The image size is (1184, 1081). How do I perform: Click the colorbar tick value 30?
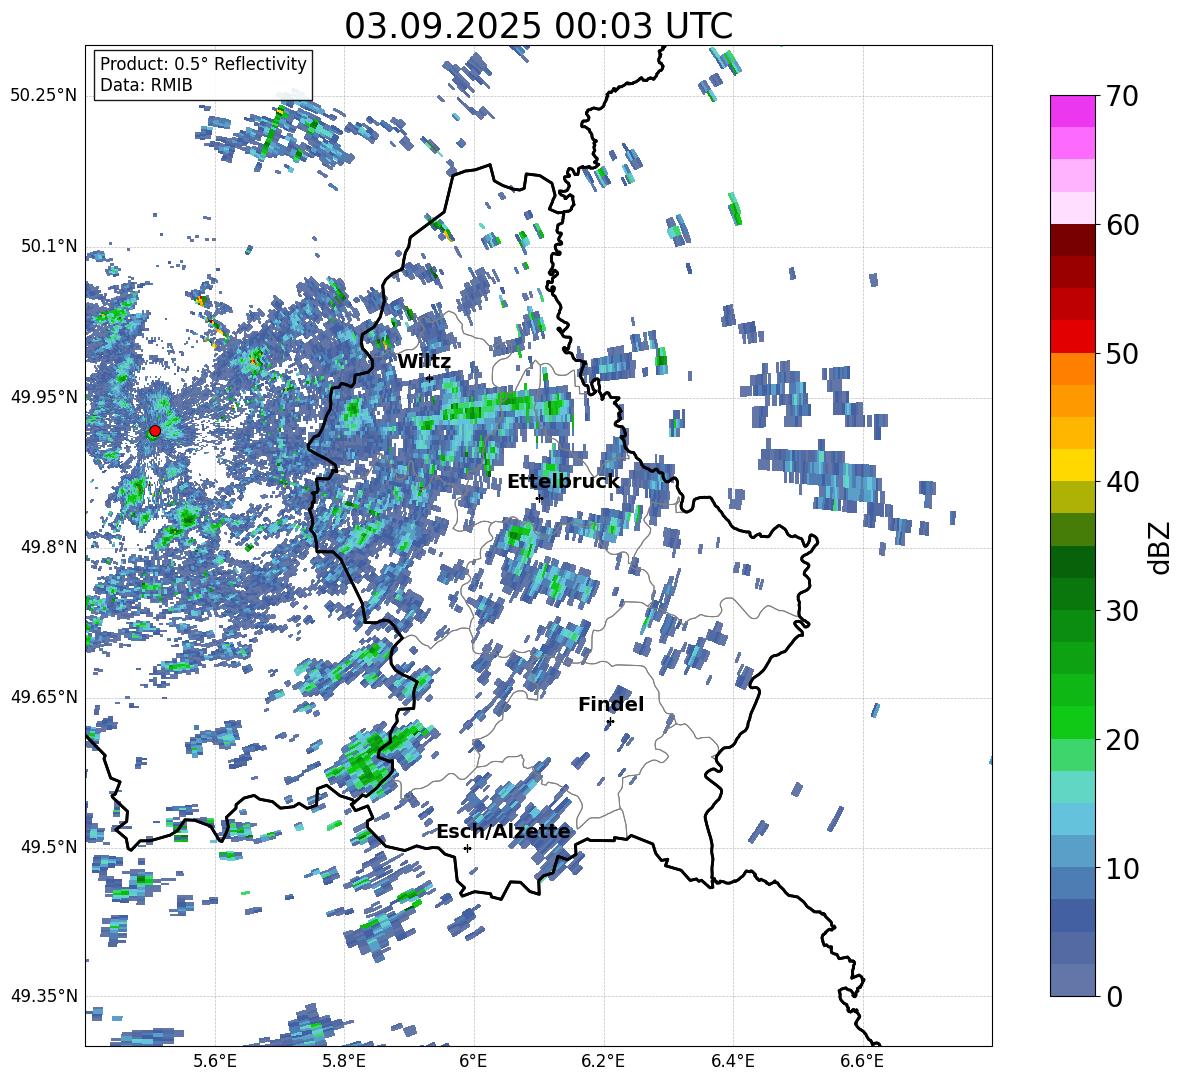point(1123,611)
